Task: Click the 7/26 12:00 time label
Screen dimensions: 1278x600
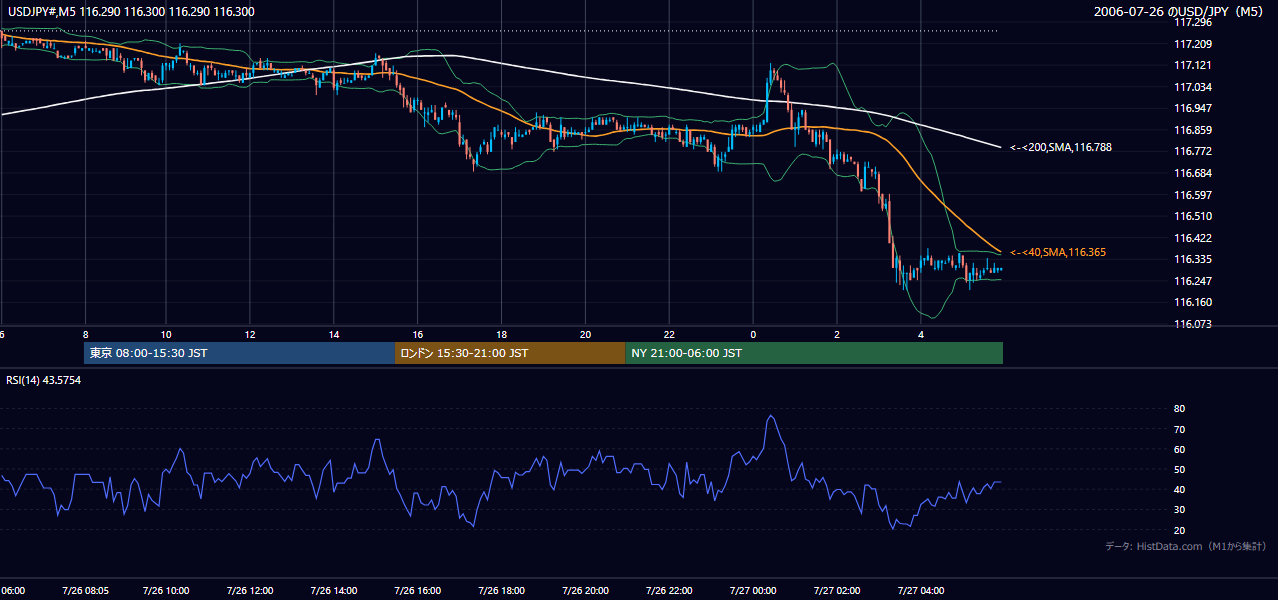Action: point(250,590)
